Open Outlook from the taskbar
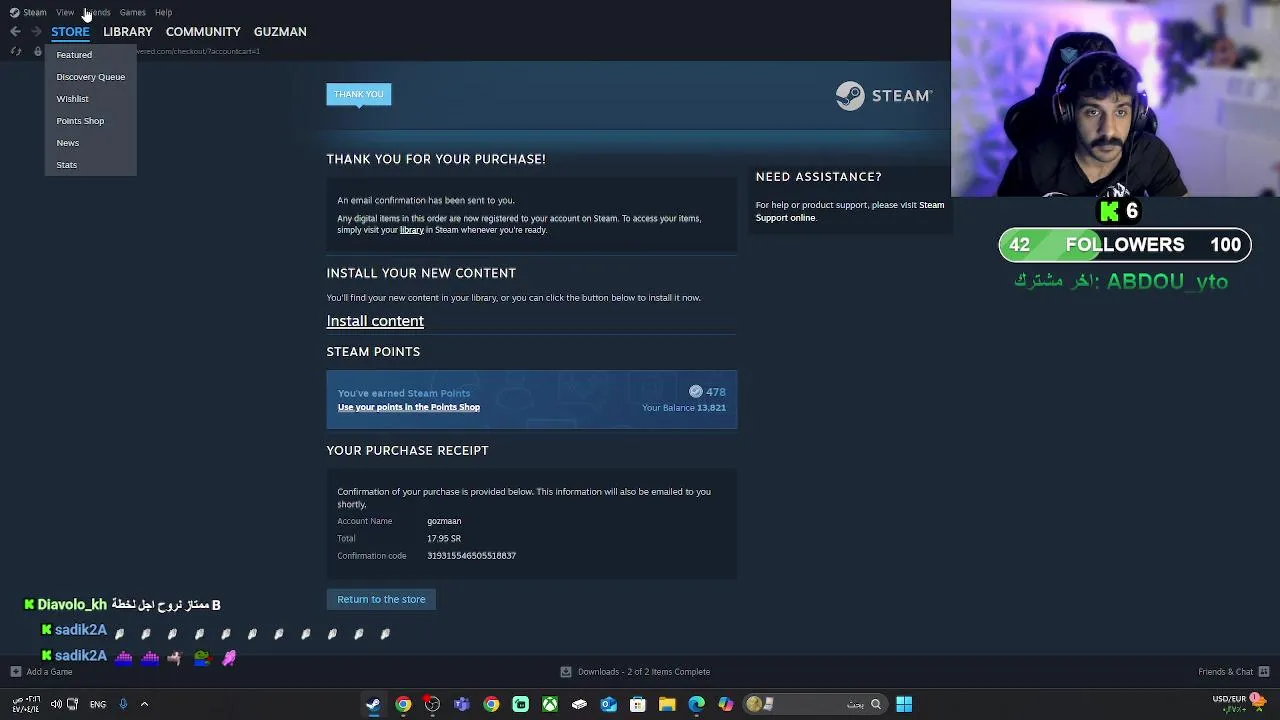The image size is (1280, 720). (608, 704)
